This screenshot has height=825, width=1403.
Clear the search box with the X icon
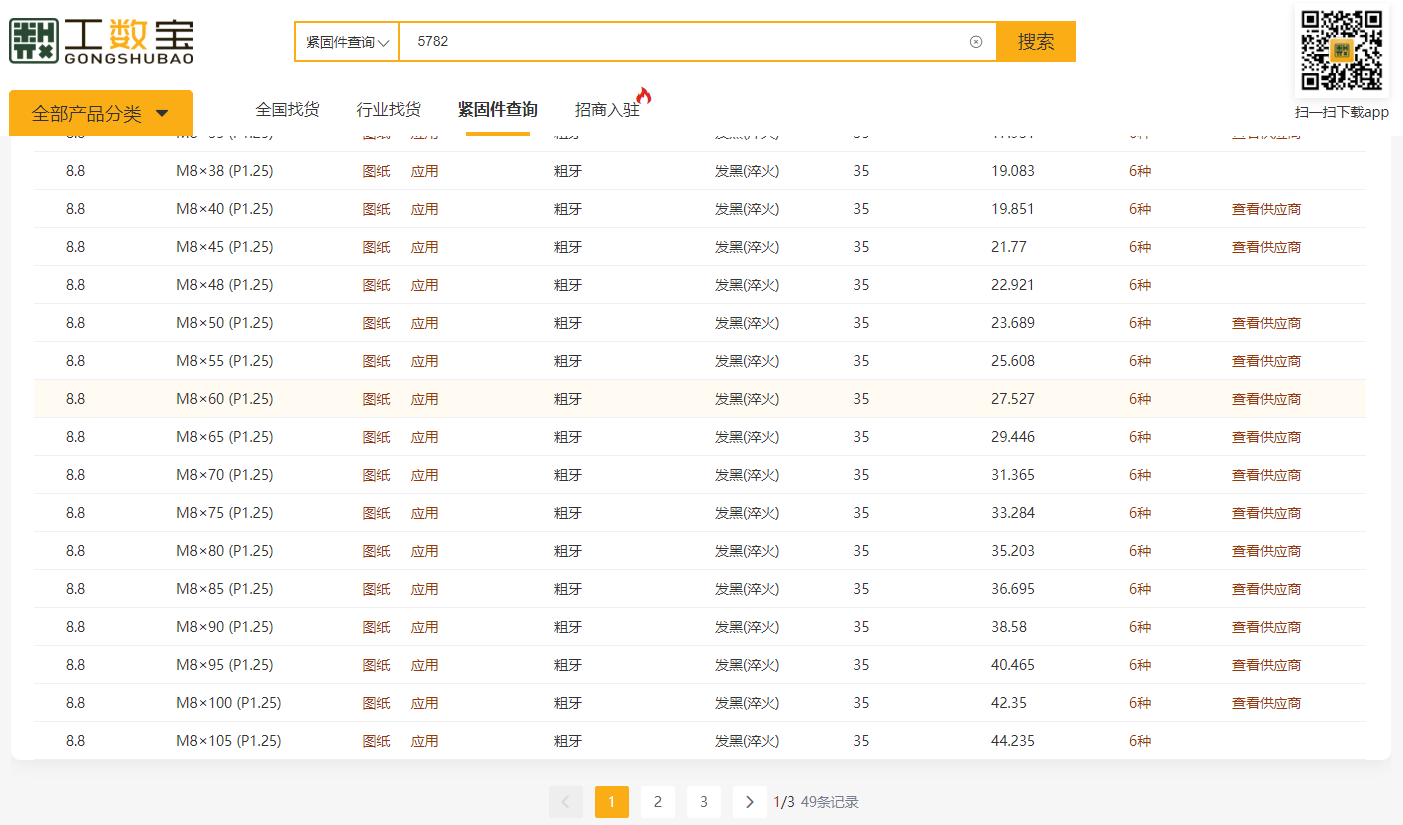click(x=976, y=42)
